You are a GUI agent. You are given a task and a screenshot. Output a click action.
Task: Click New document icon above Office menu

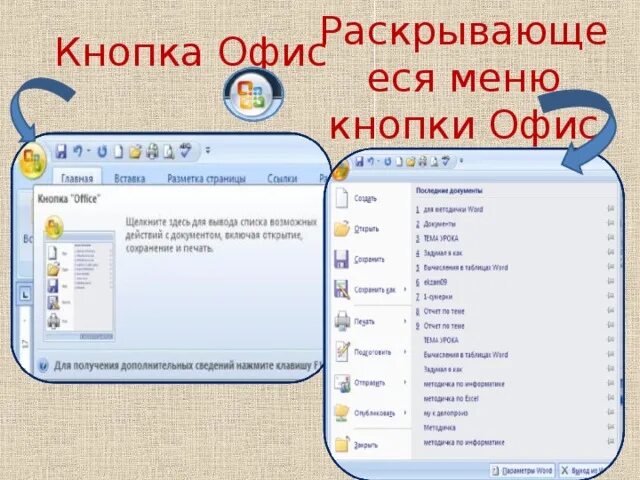point(399,162)
